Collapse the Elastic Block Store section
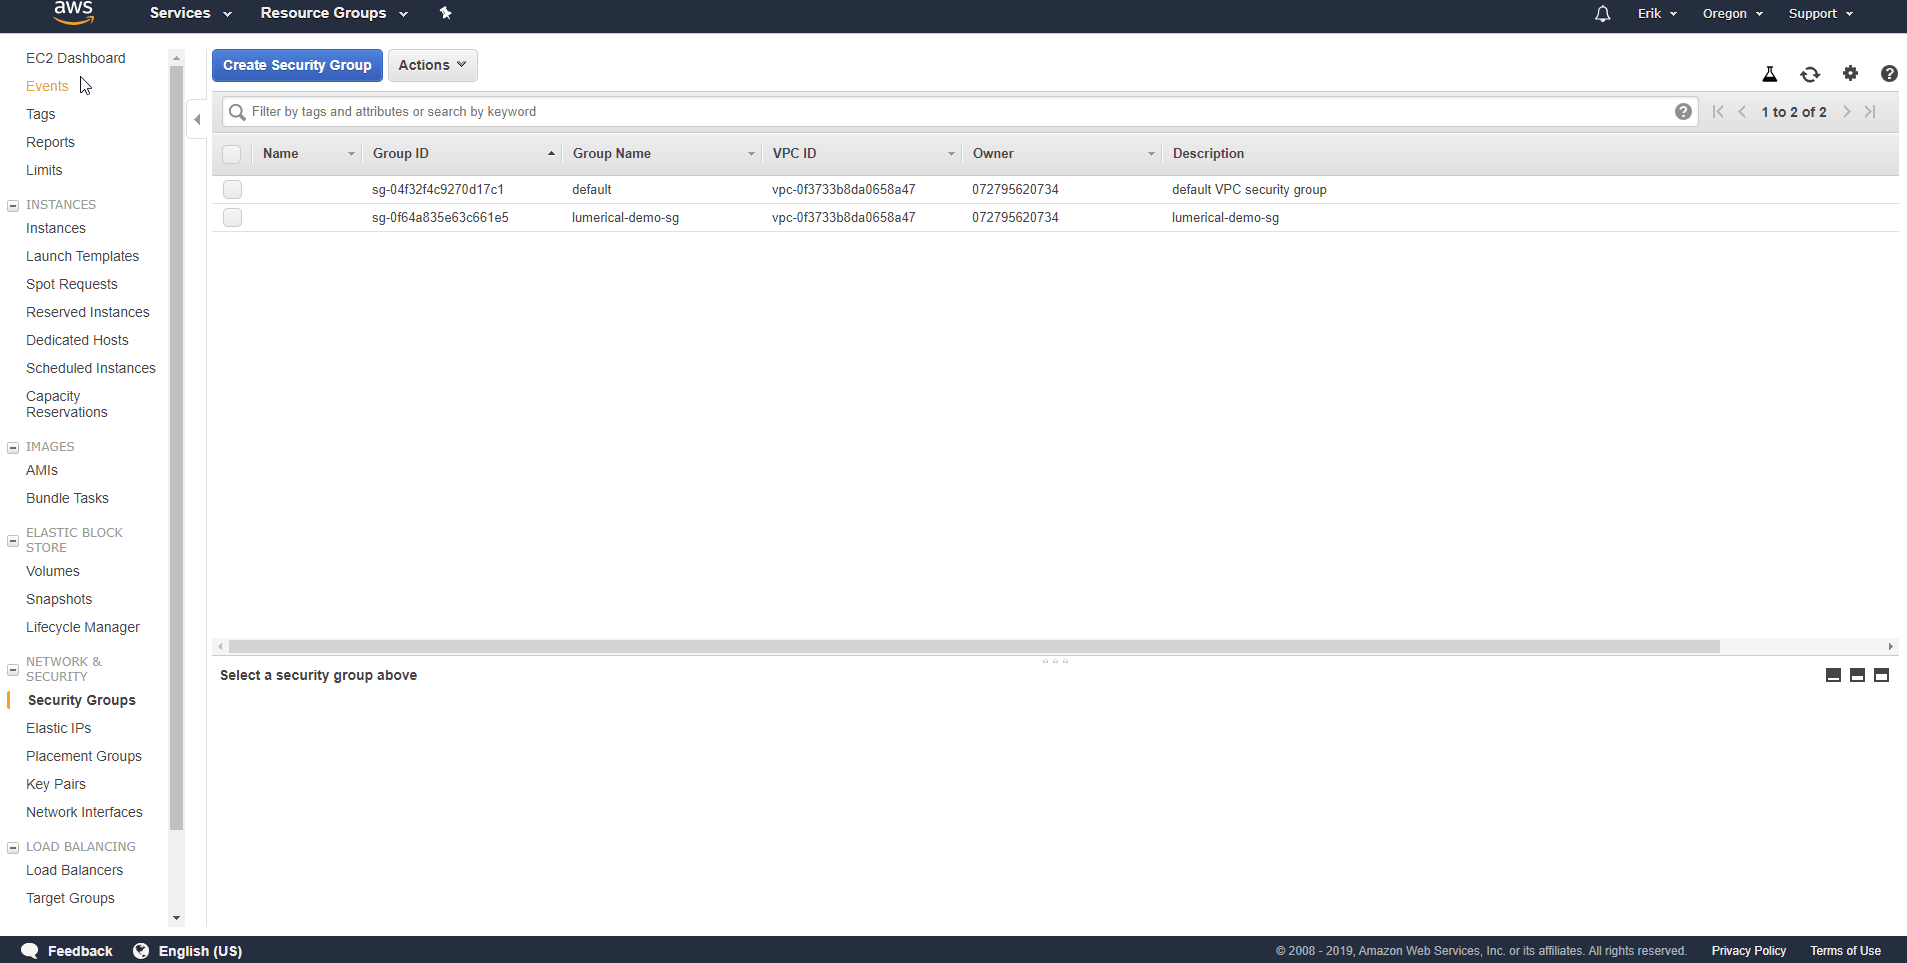This screenshot has height=963, width=1907. click(13, 541)
